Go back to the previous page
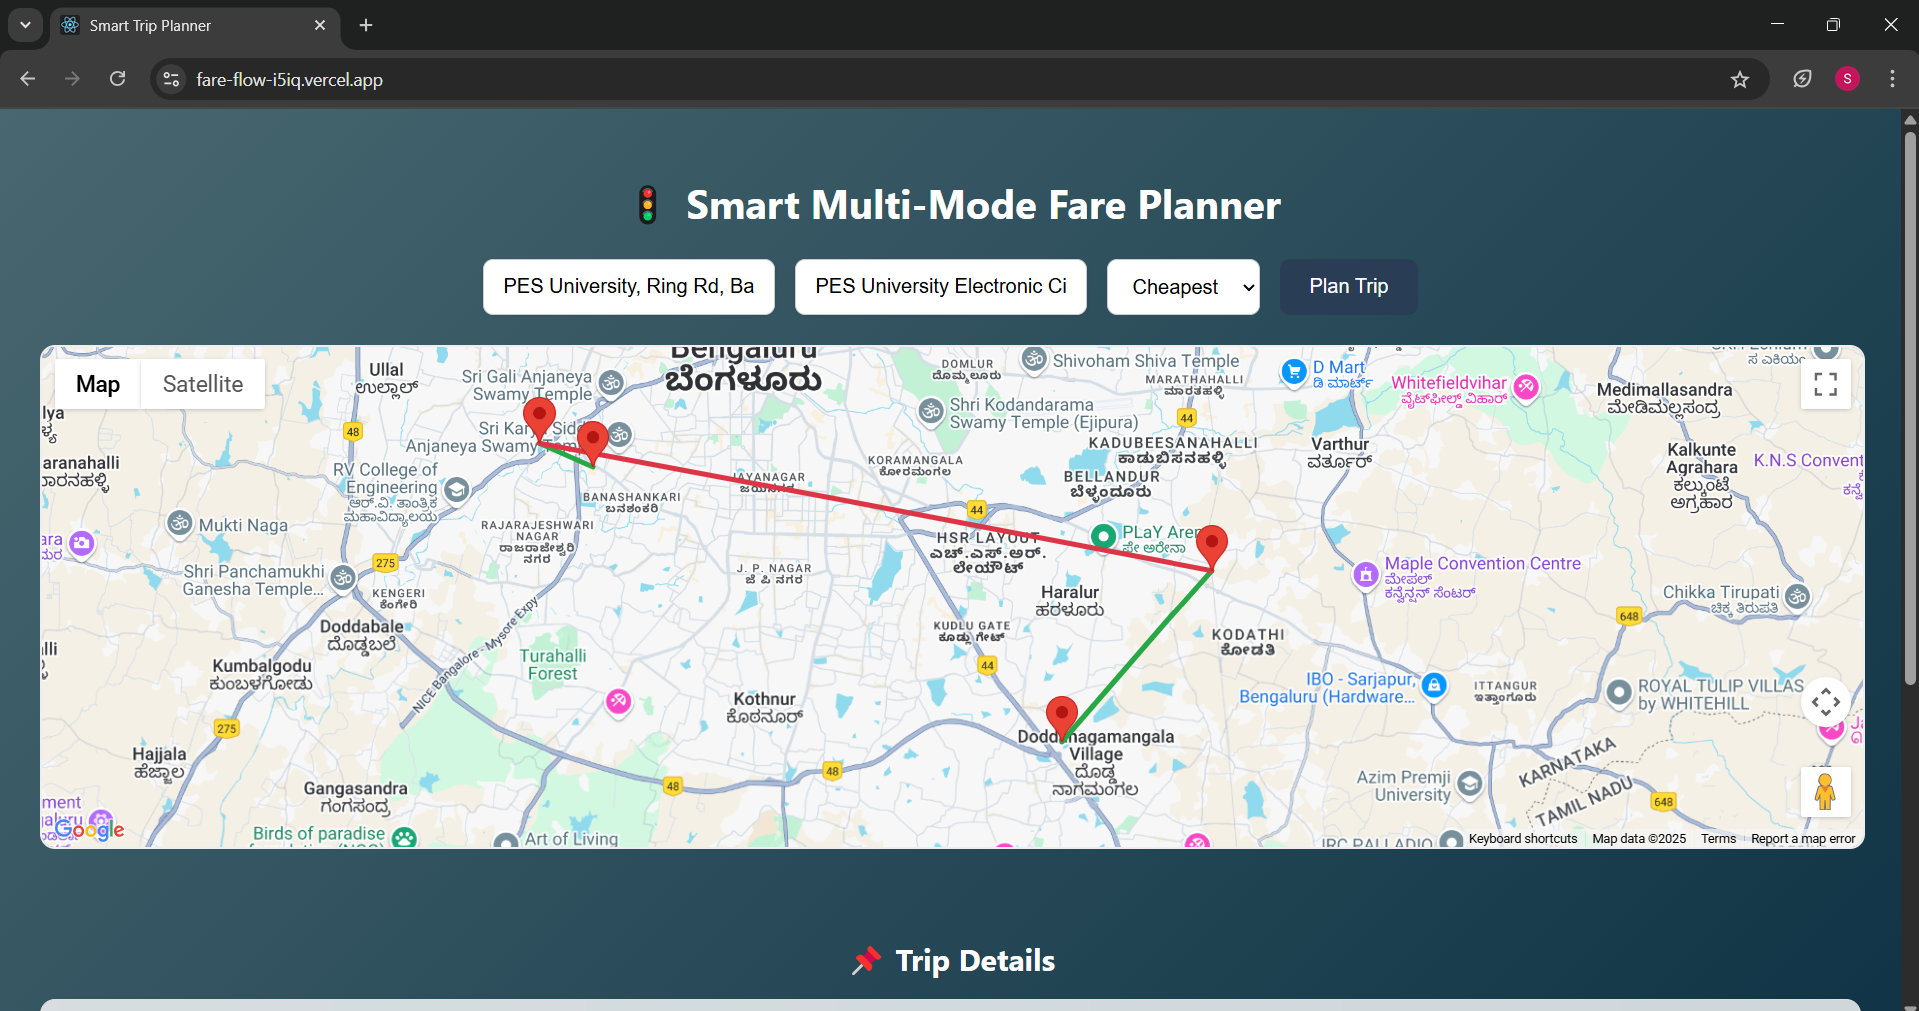This screenshot has width=1919, height=1011. point(28,79)
